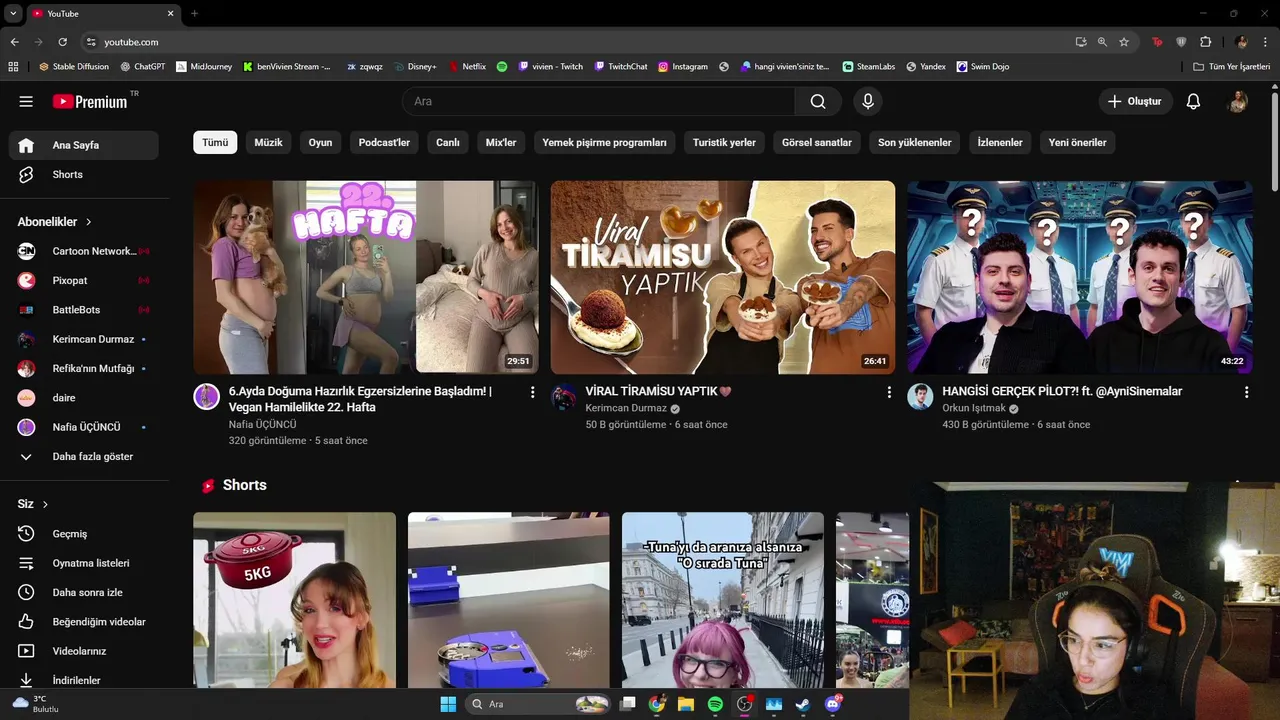Open Shorts from the sidebar

click(84, 174)
